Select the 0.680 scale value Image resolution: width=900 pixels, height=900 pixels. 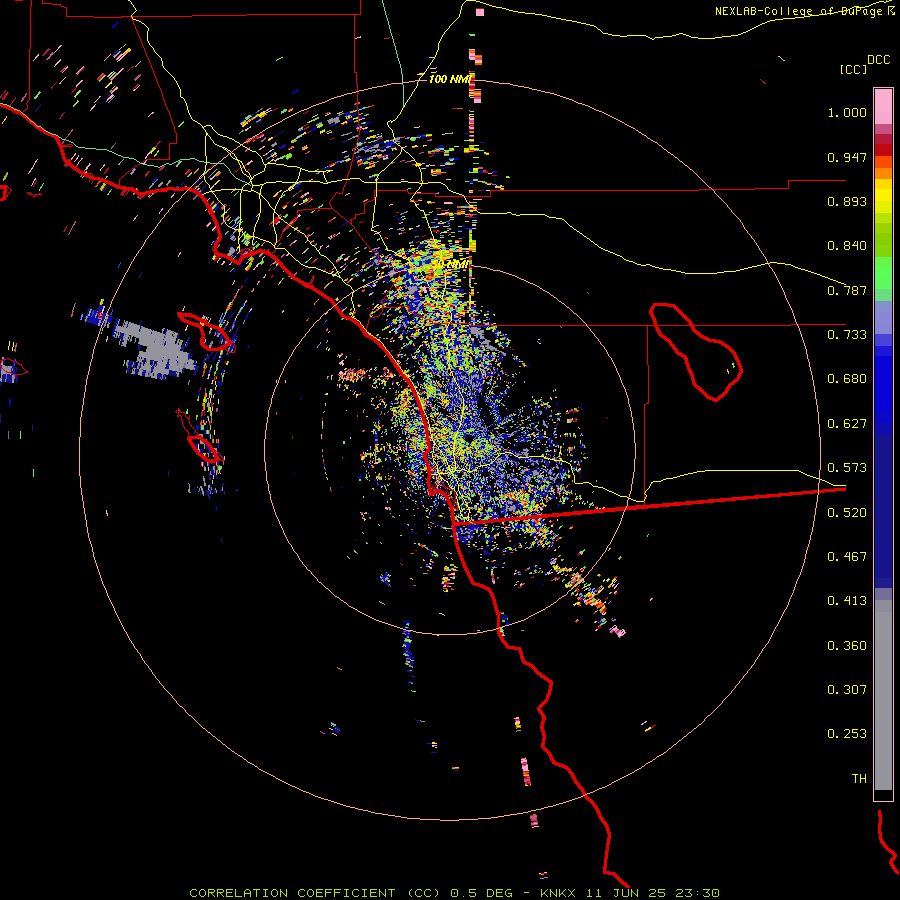coord(847,379)
